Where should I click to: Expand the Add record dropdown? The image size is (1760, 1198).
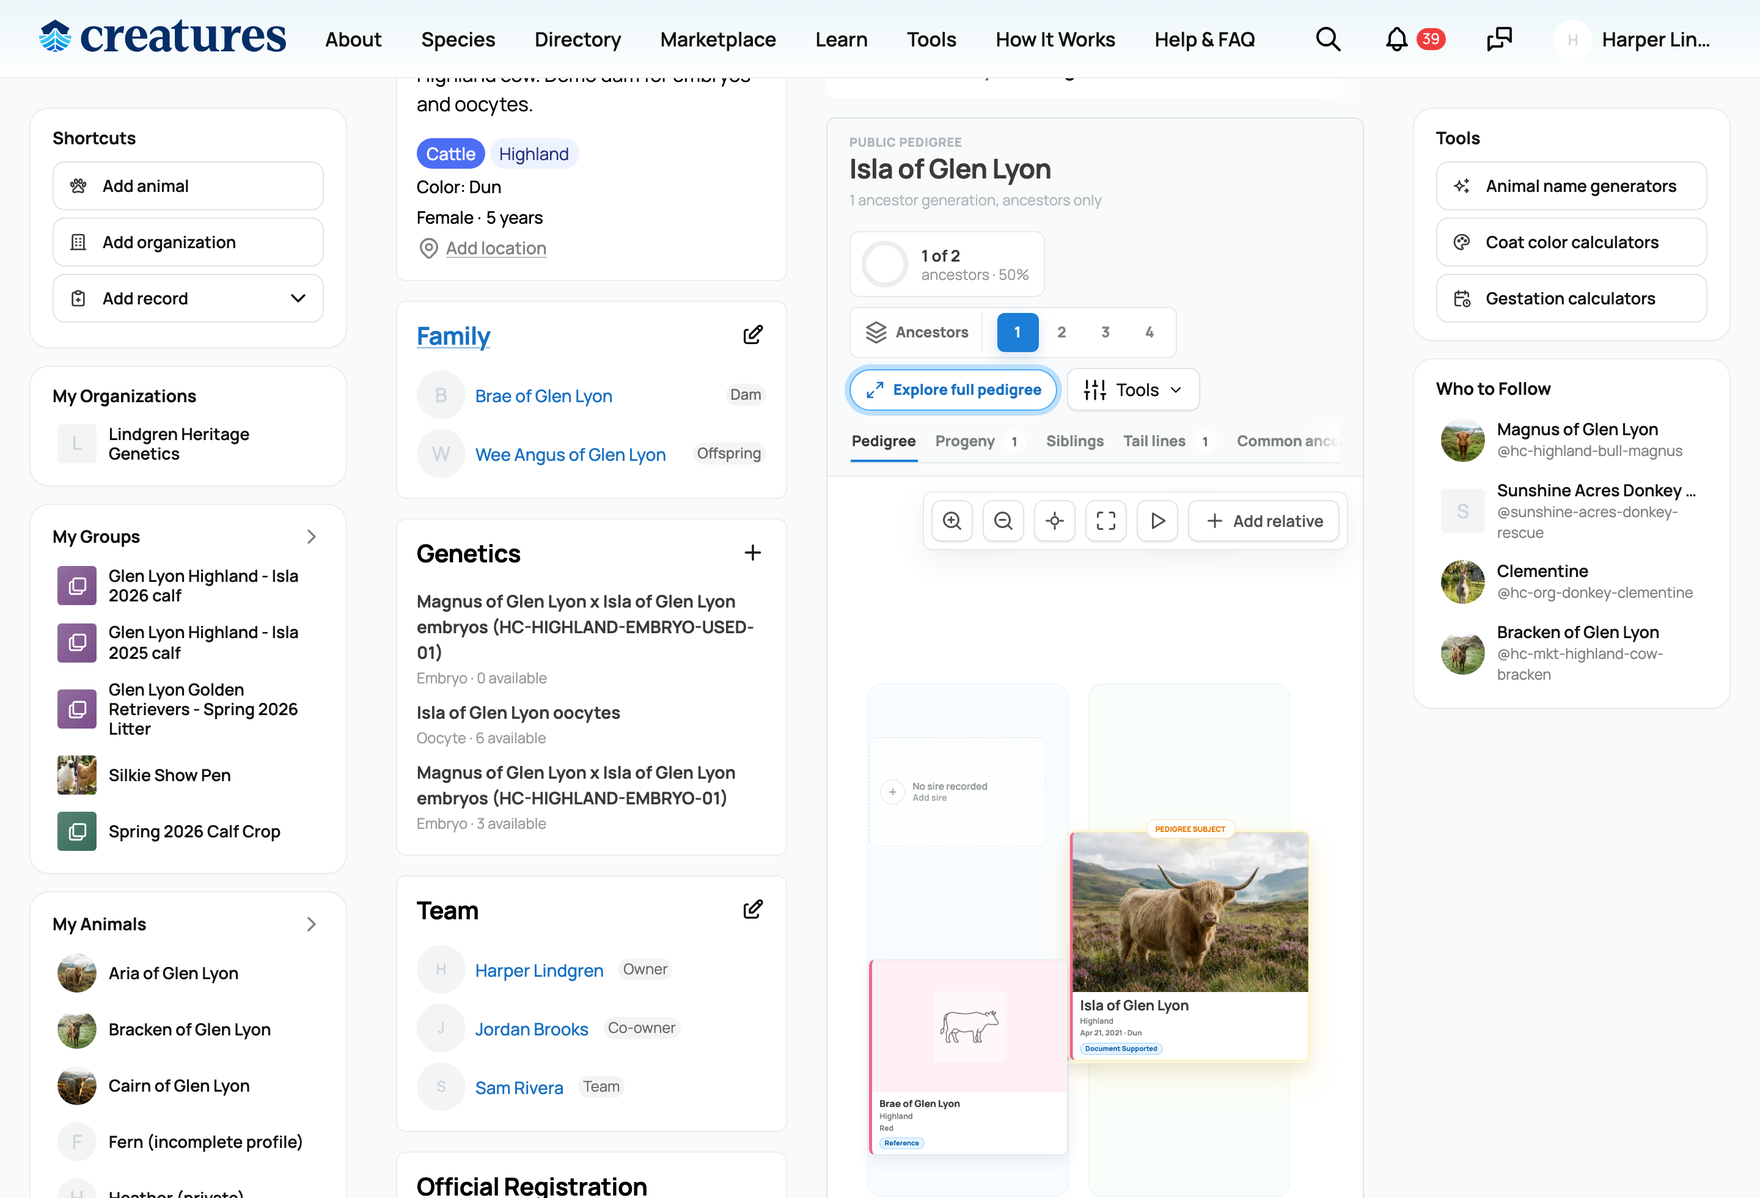click(x=188, y=299)
